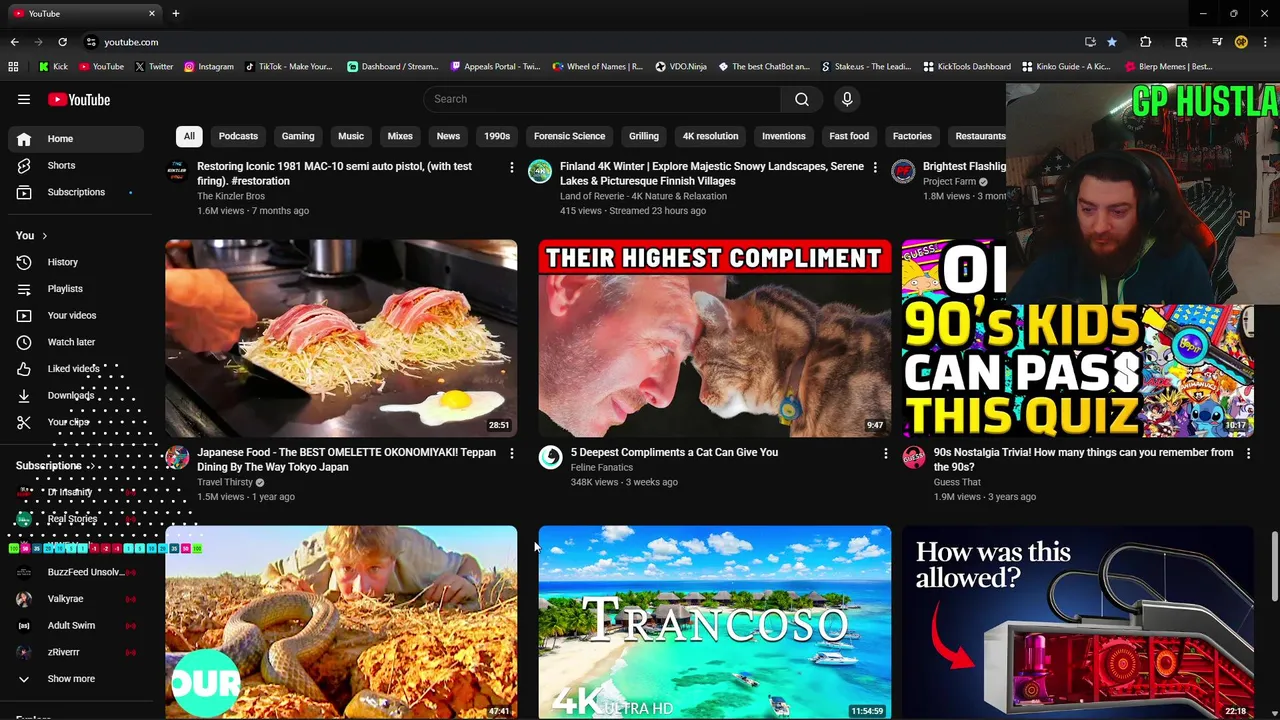Image resolution: width=1280 pixels, height=720 pixels.
Task: Select the Music filter chip
Action: [x=351, y=136]
